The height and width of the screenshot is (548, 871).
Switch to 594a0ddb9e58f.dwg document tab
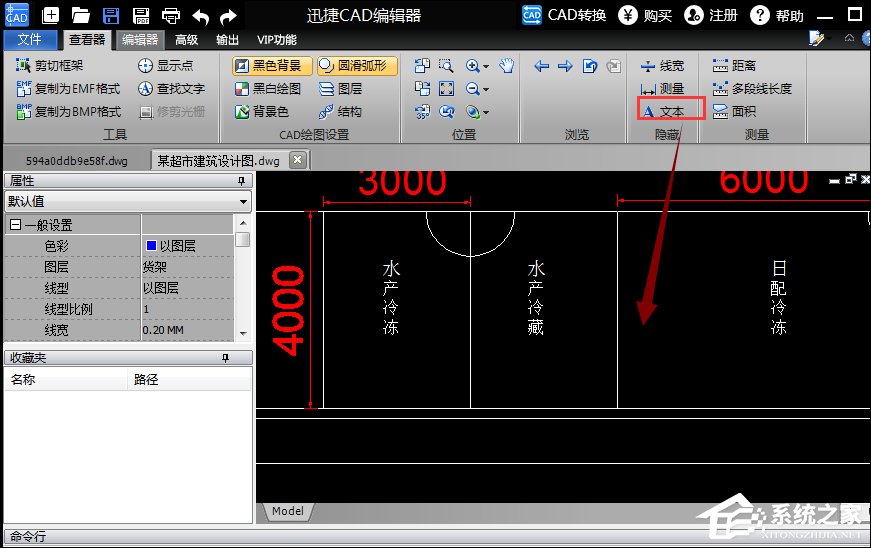(x=77, y=161)
